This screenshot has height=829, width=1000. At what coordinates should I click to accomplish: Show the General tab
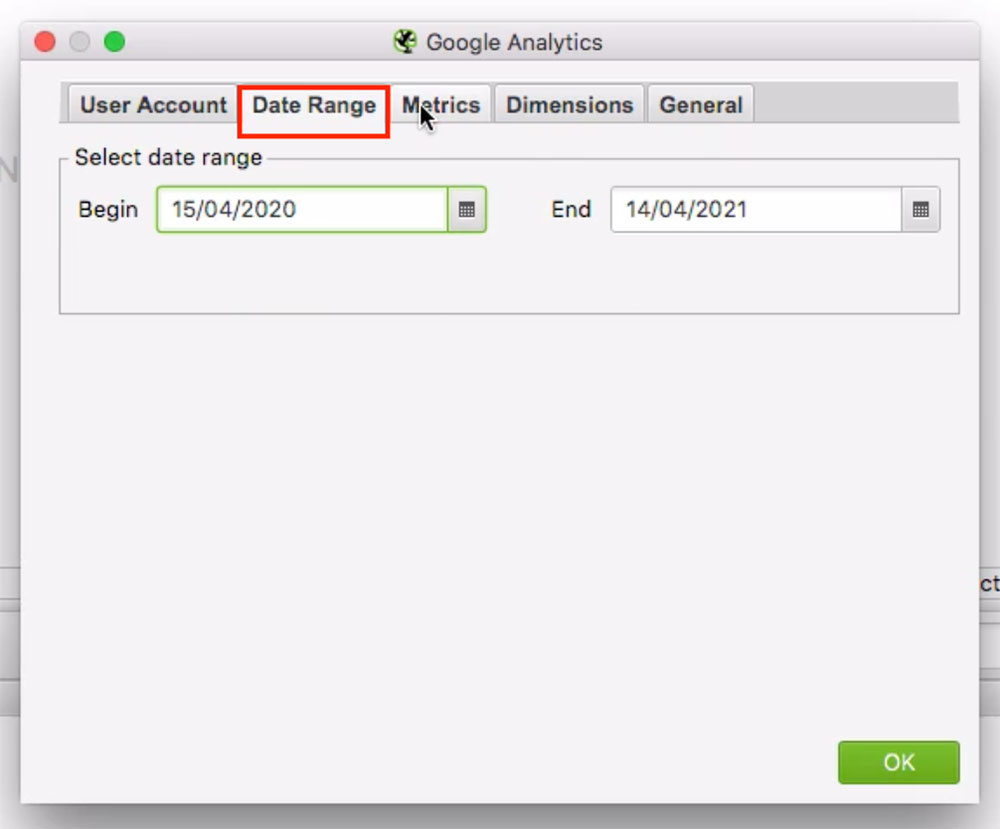(701, 105)
